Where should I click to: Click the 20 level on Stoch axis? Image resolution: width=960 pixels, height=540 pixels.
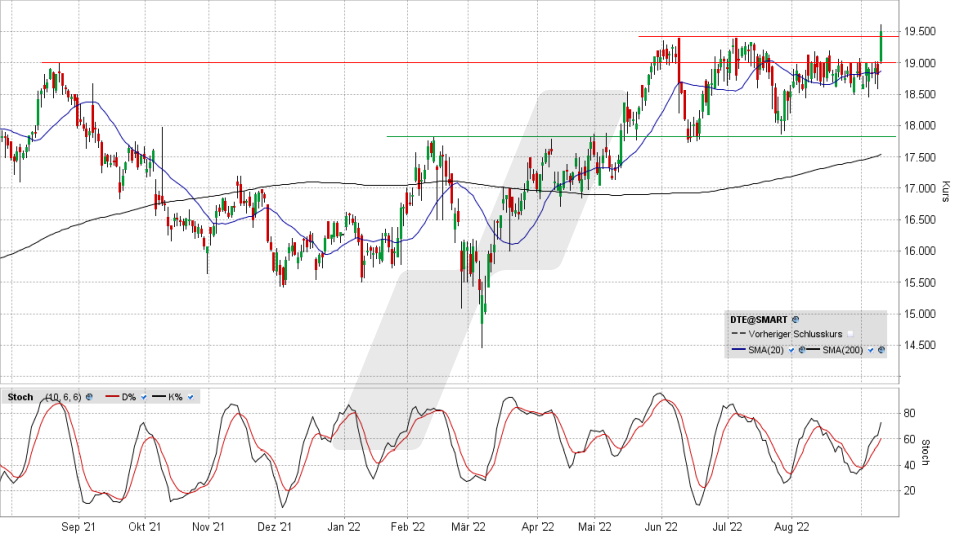click(909, 491)
